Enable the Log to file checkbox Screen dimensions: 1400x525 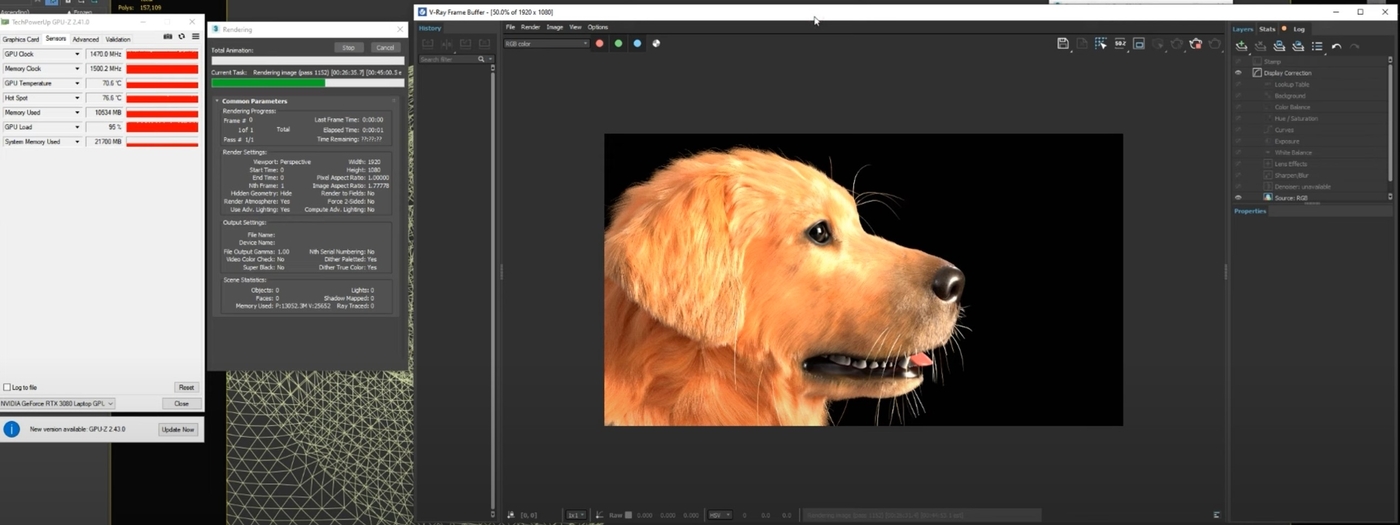tap(7, 387)
